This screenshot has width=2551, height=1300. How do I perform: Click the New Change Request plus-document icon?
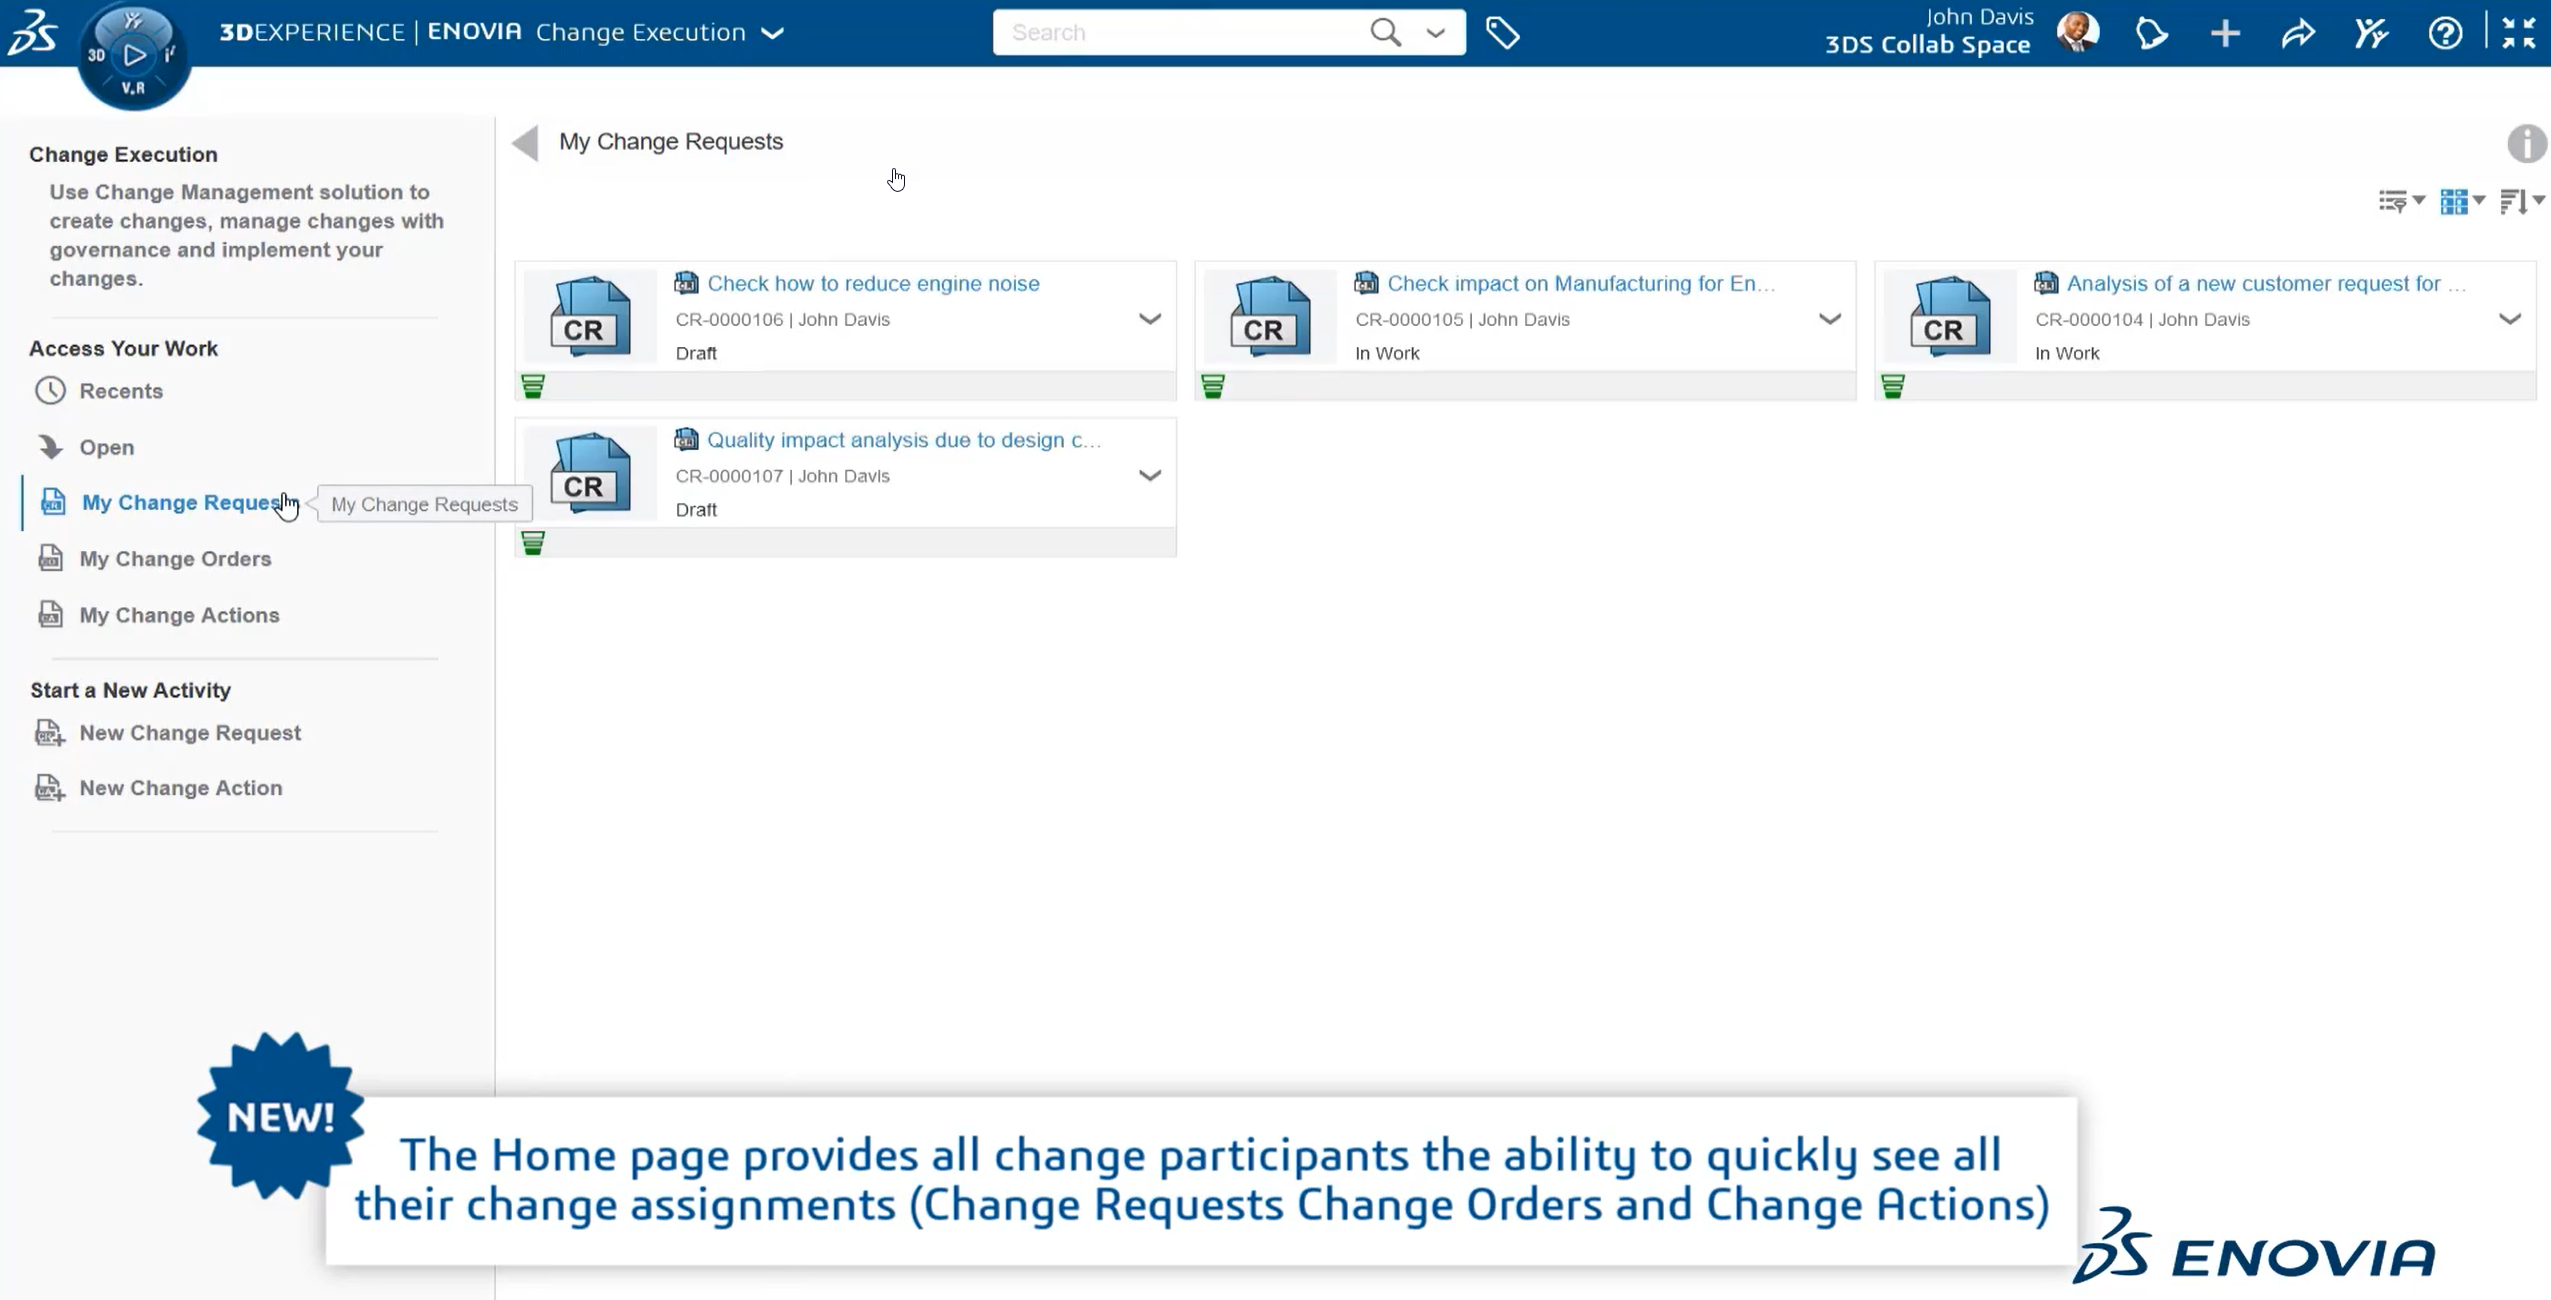pos(50,733)
